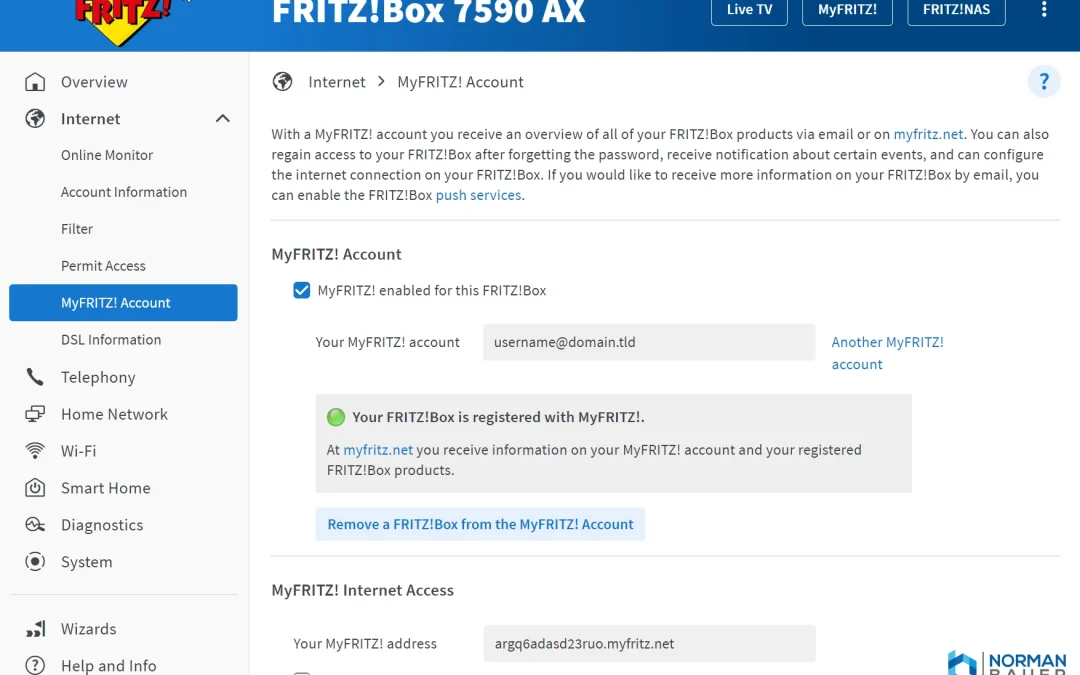Follow the push services link
1080x675 pixels.
point(478,195)
